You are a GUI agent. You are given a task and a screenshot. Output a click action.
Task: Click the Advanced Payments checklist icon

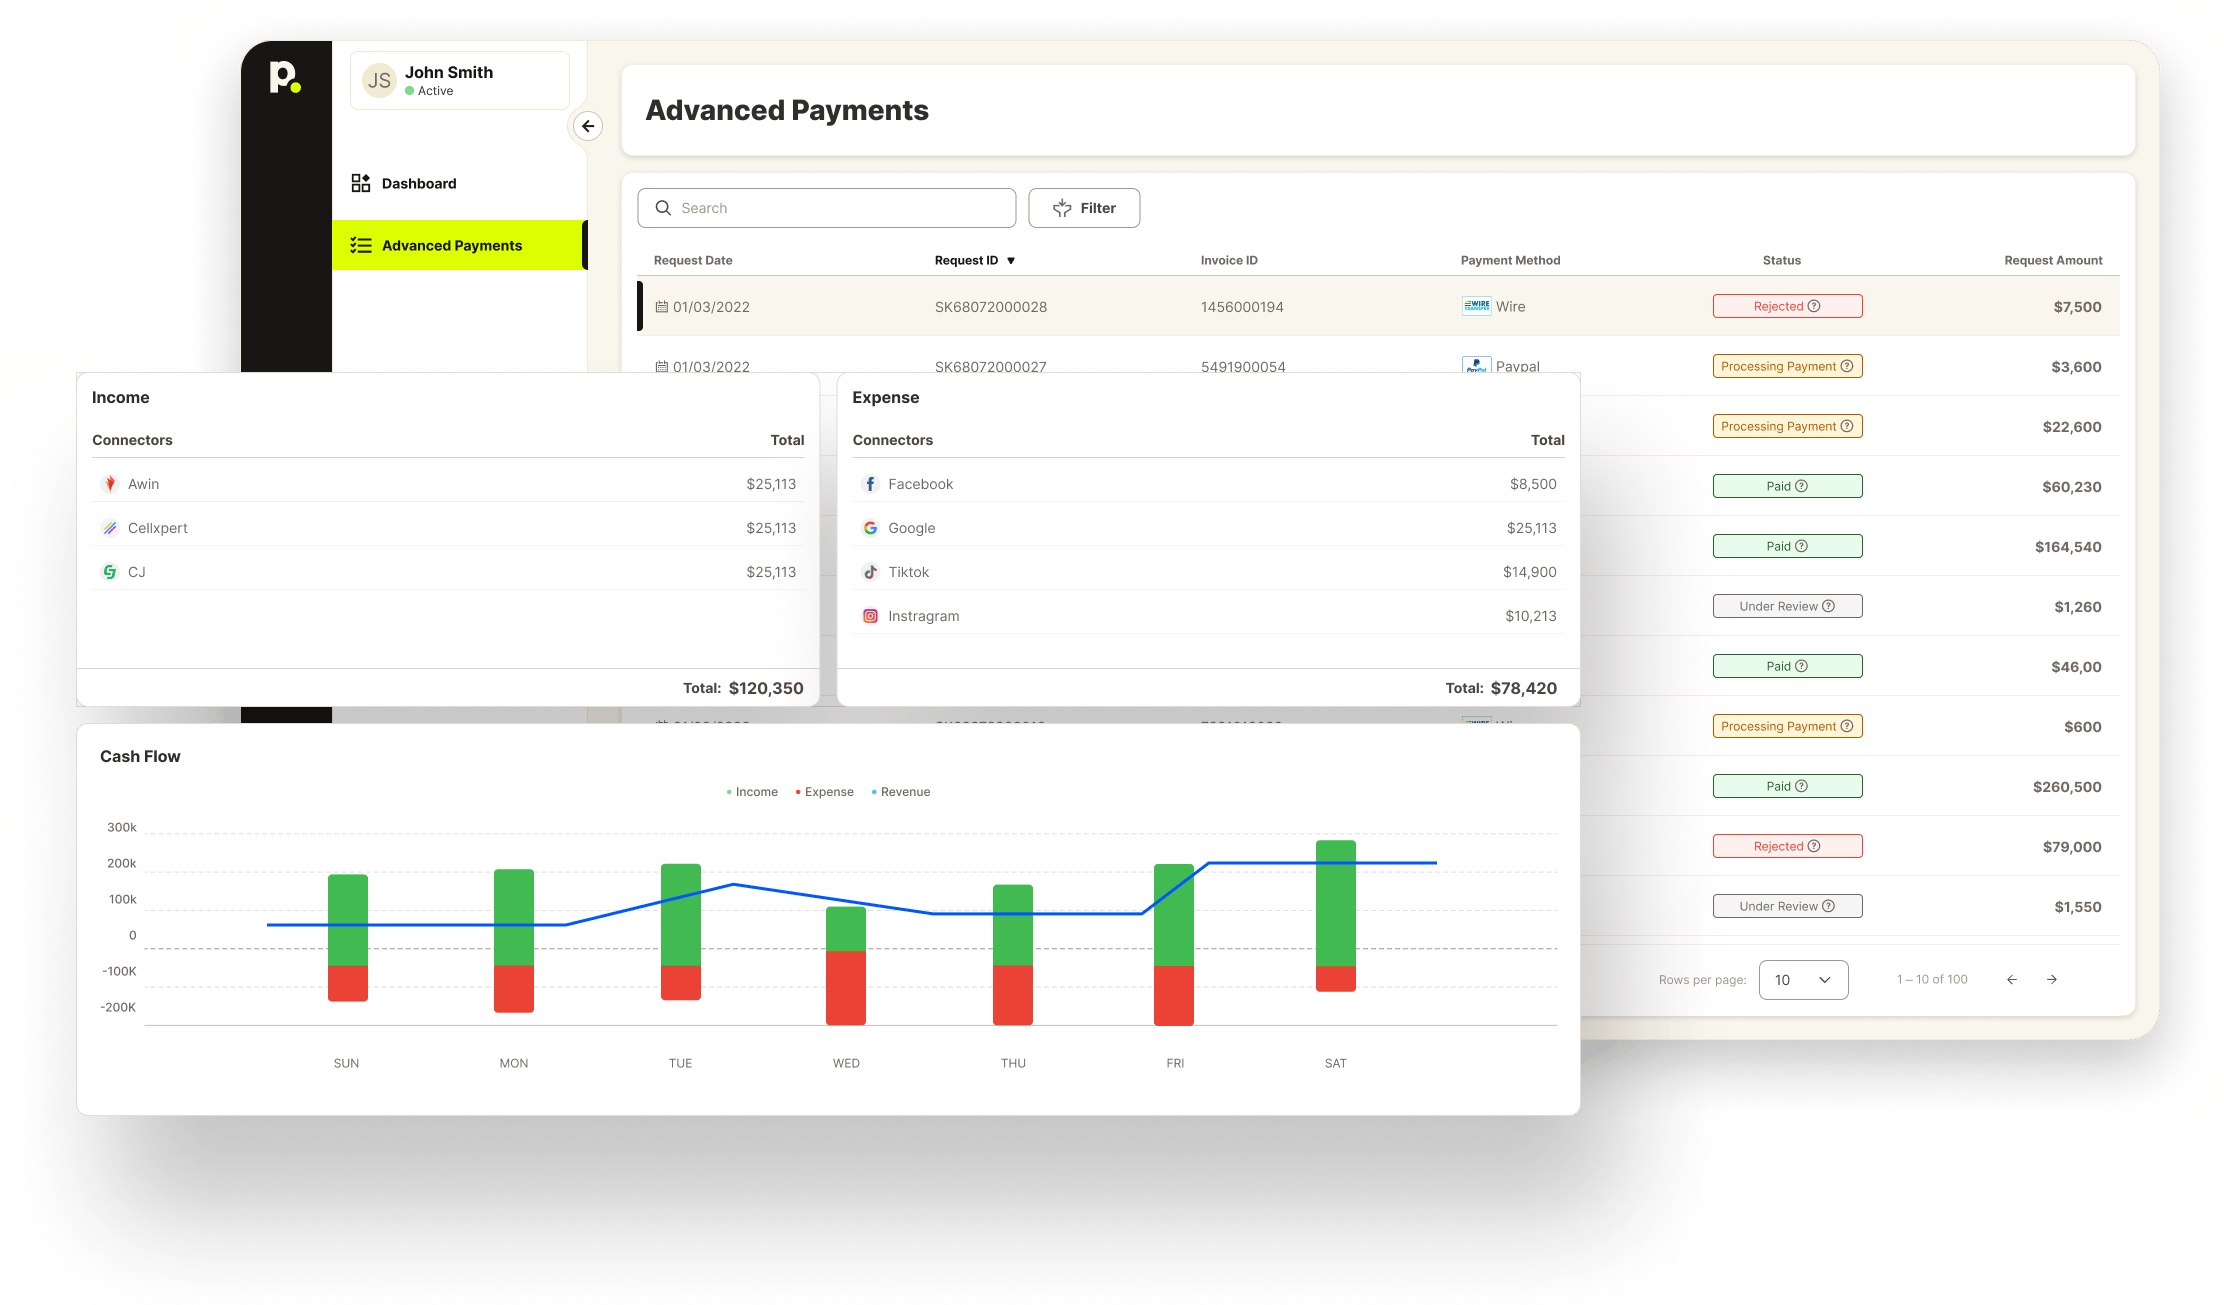361,245
